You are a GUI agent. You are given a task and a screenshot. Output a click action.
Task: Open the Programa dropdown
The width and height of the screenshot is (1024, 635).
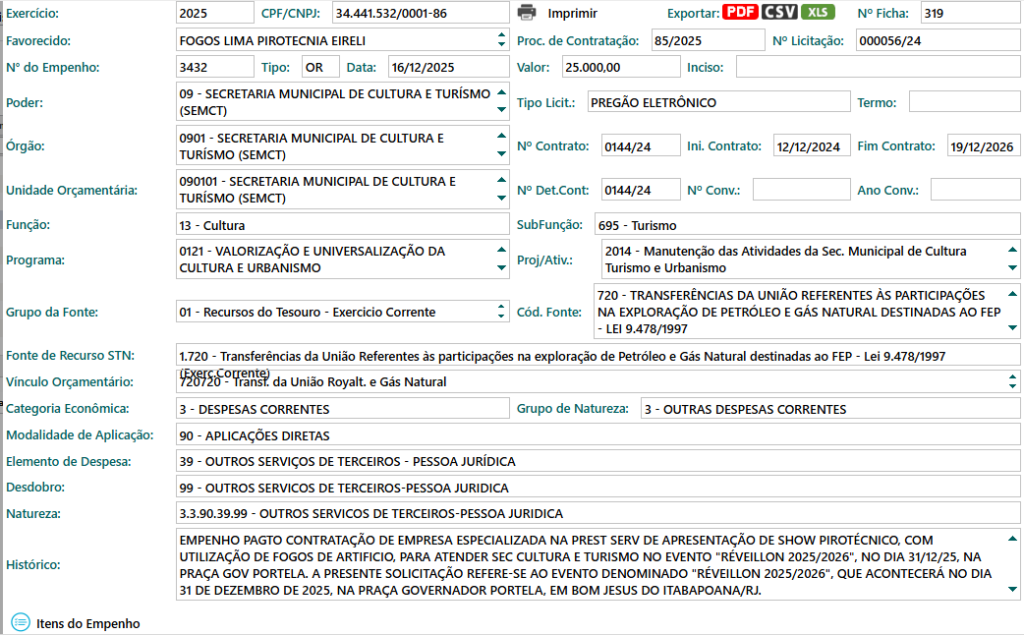point(500,259)
